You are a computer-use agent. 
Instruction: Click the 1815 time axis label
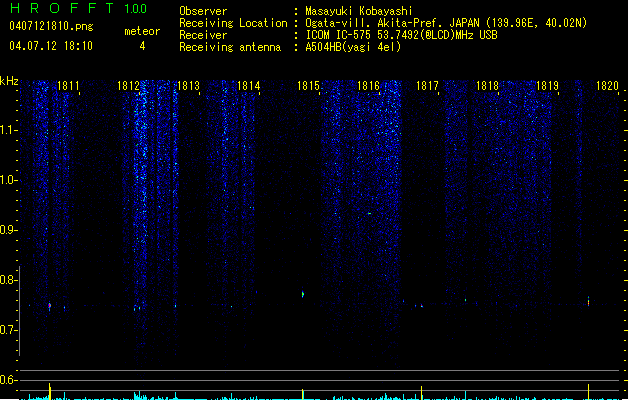pos(308,86)
